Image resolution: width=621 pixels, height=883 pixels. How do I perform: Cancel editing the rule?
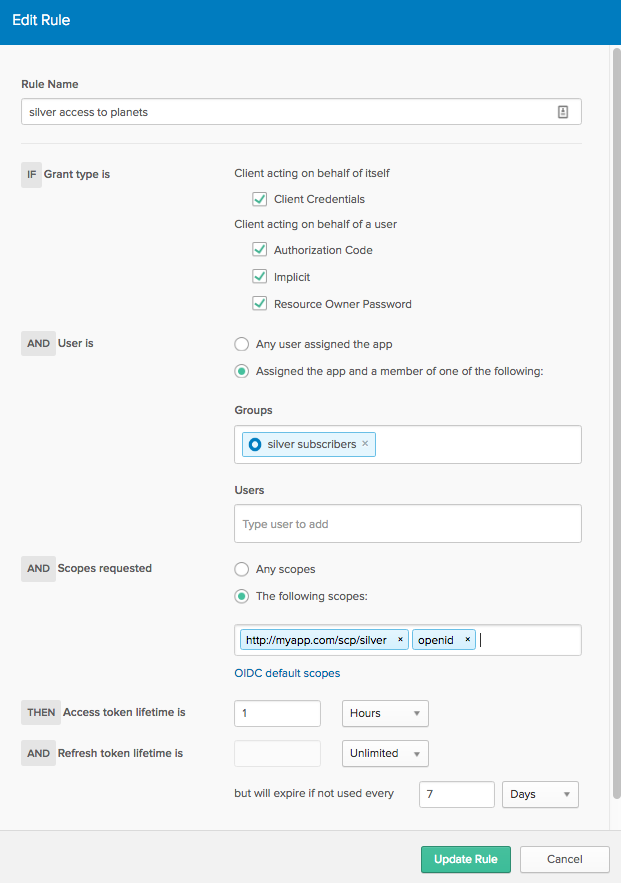(x=564, y=859)
